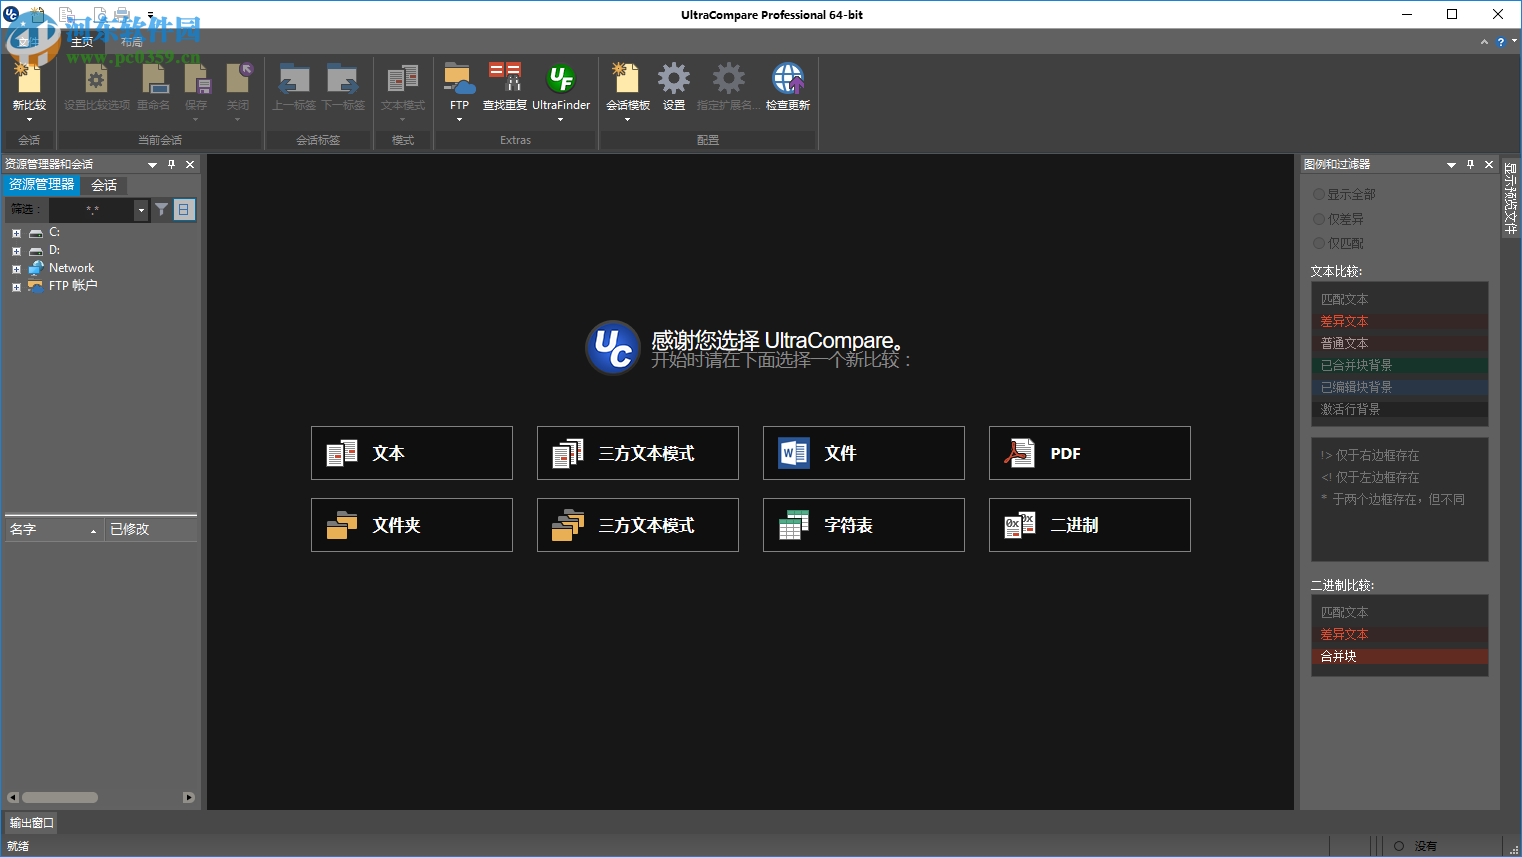Open the 二进制 binary compare
This screenshot has width=1522, height=857.
1088,525
